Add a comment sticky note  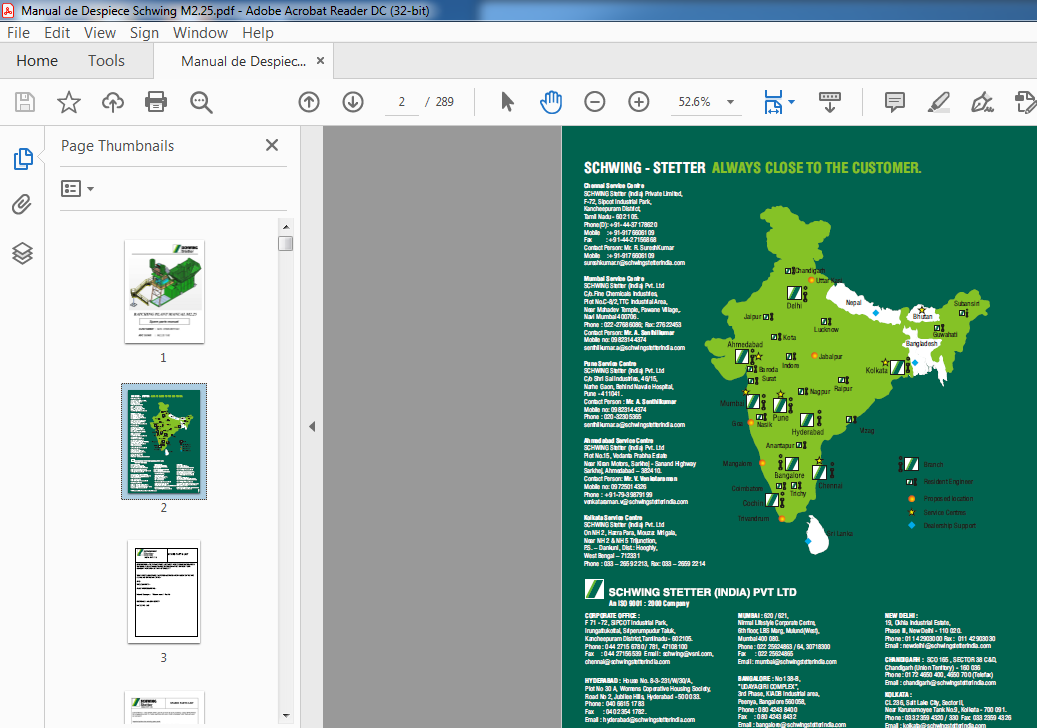tap(895, 102)
